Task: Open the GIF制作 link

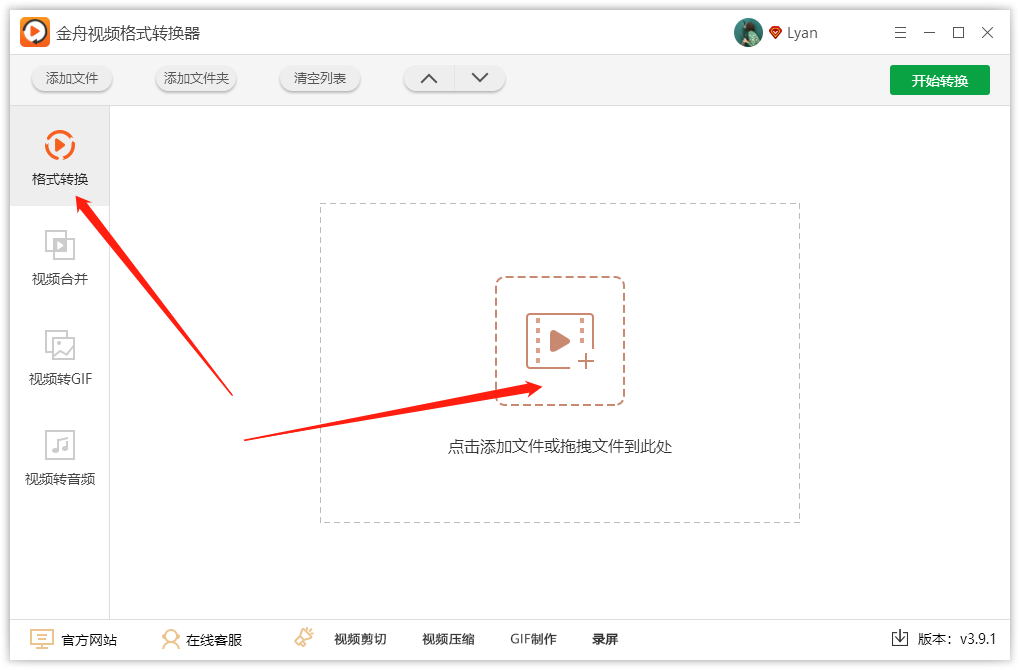Action: pyautogui.click(x=533, y=639)
